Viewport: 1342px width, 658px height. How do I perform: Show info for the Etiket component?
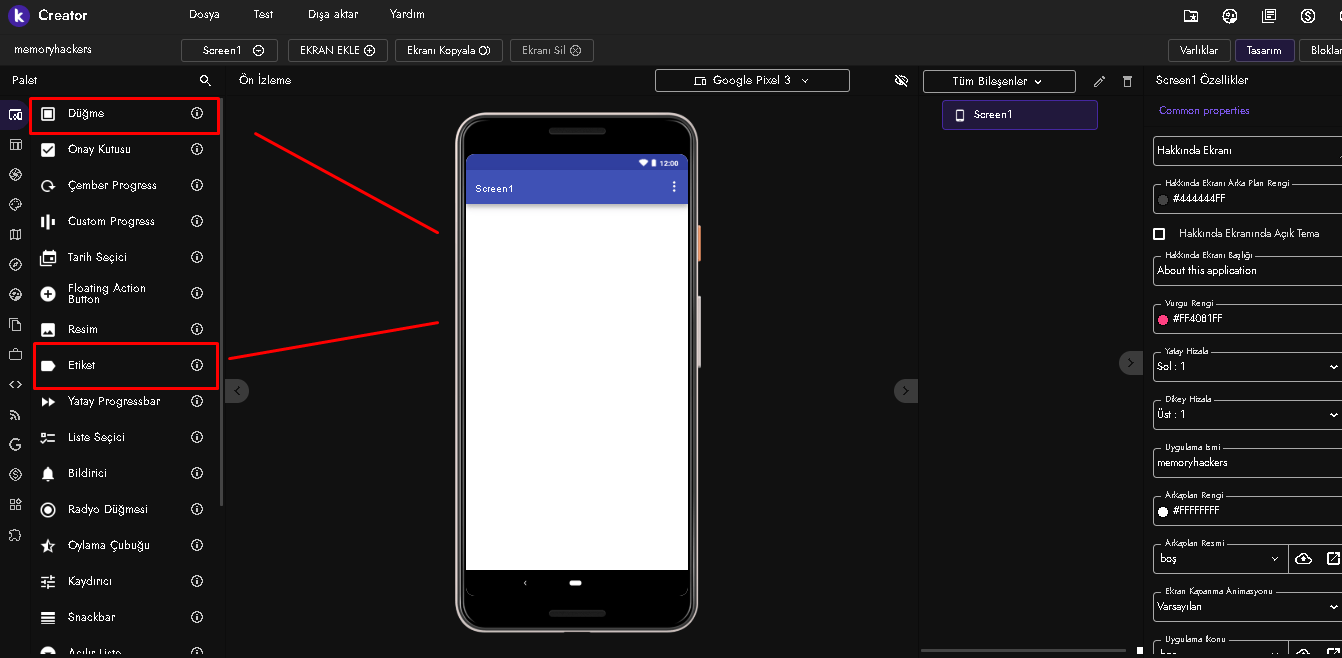pos(197,365)
